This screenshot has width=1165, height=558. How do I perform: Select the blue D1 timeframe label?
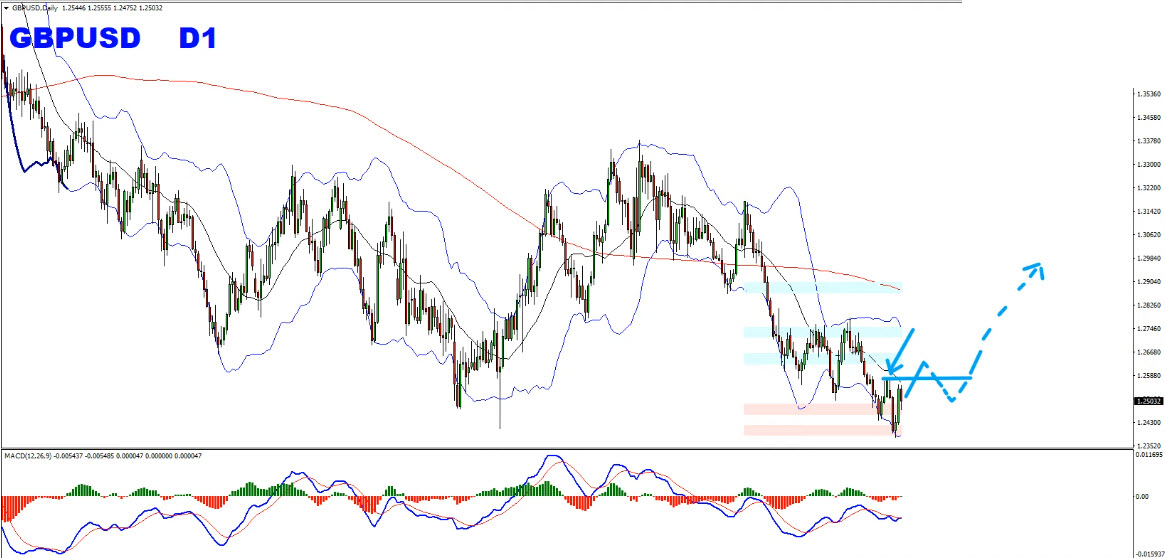(196, 39)
